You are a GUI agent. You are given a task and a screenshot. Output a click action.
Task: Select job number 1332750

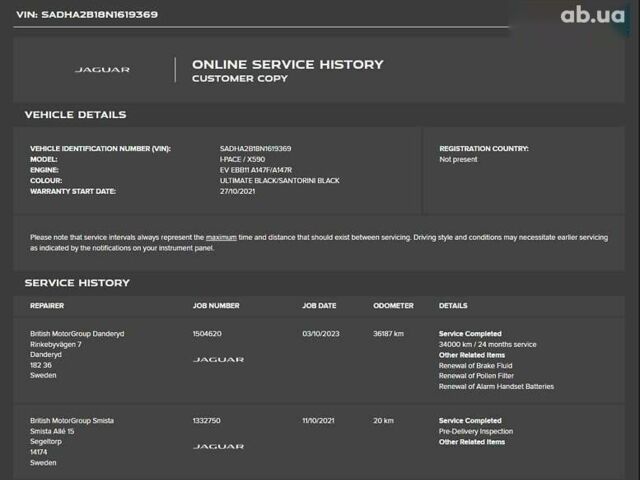(x=207, y=421)
